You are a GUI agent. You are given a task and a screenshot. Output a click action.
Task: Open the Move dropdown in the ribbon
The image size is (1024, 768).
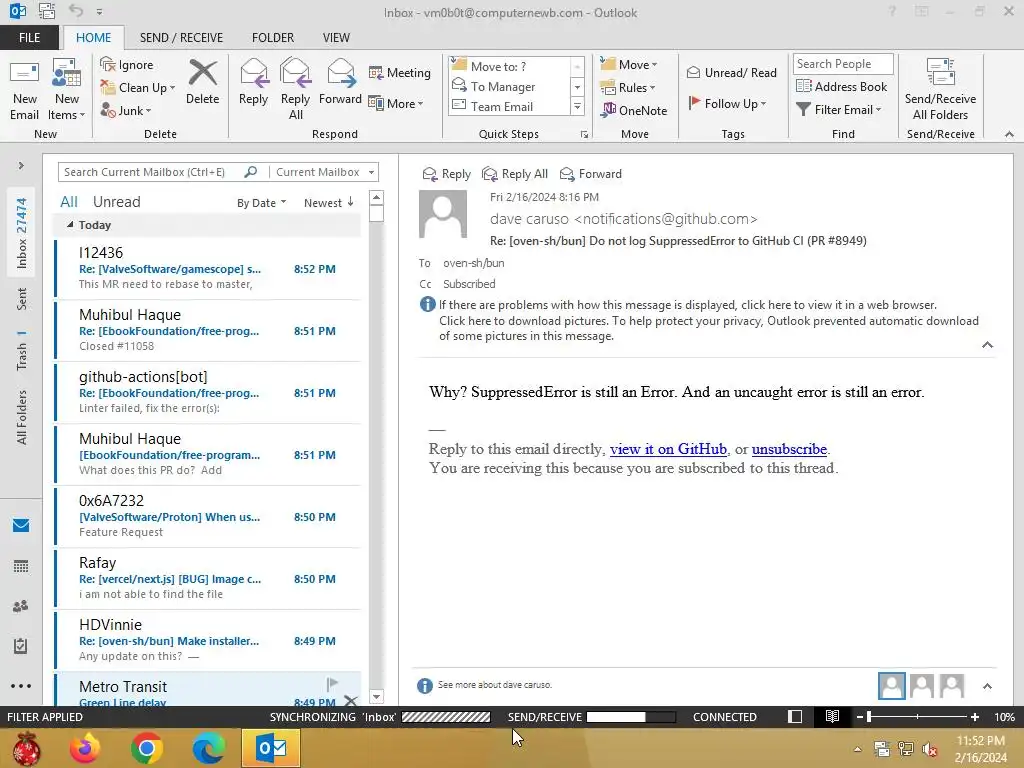628,64
